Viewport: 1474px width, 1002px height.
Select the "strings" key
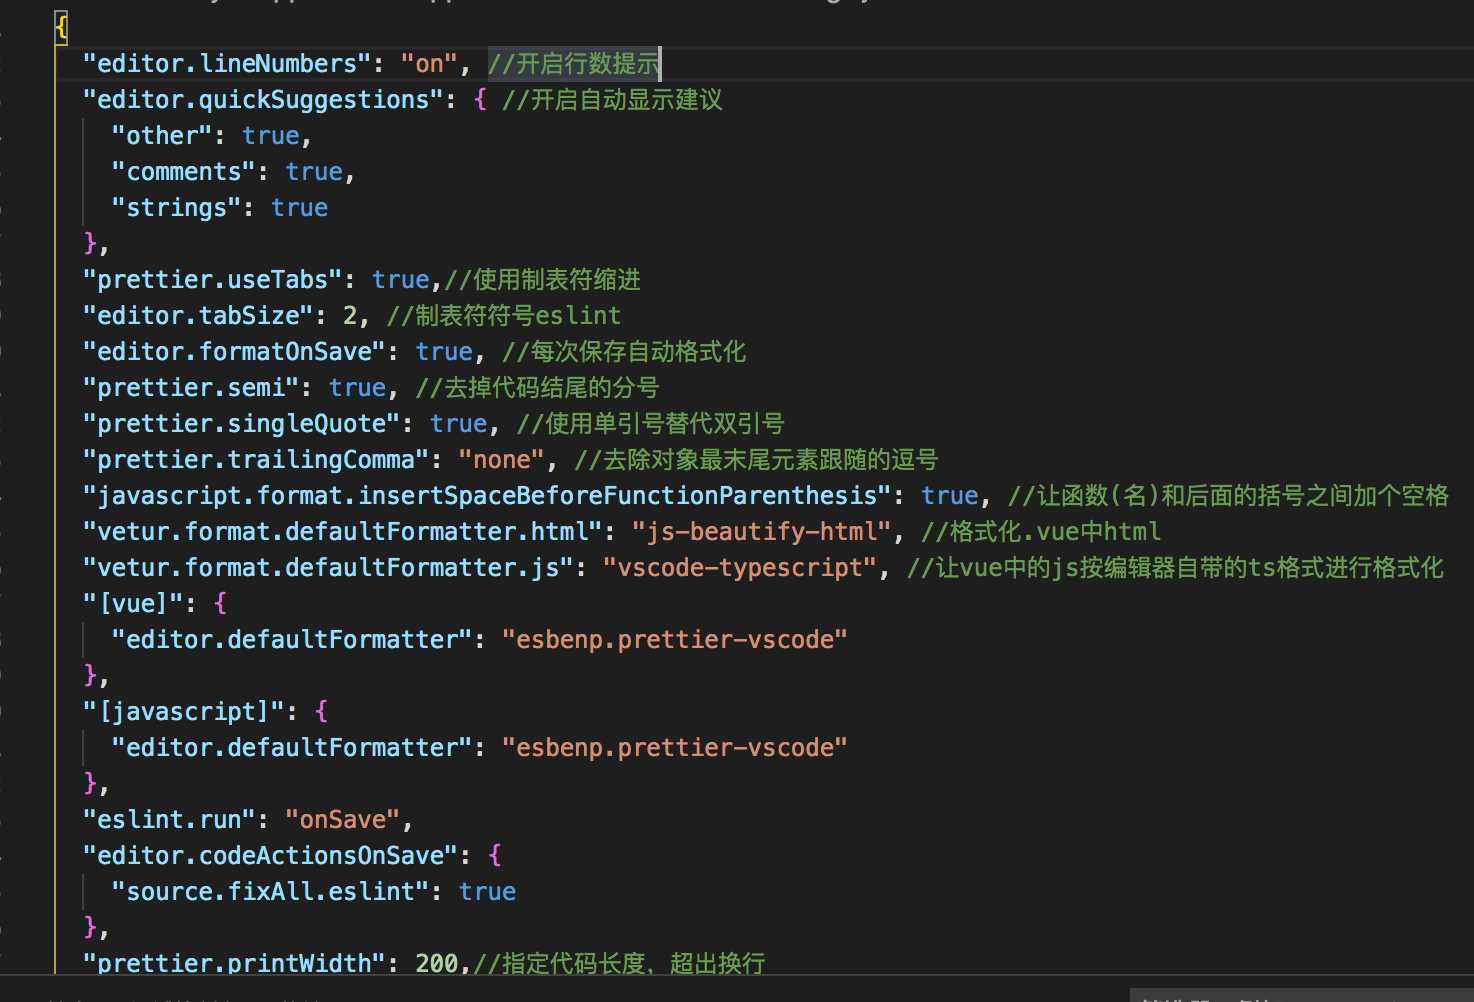tap(177, 208)
